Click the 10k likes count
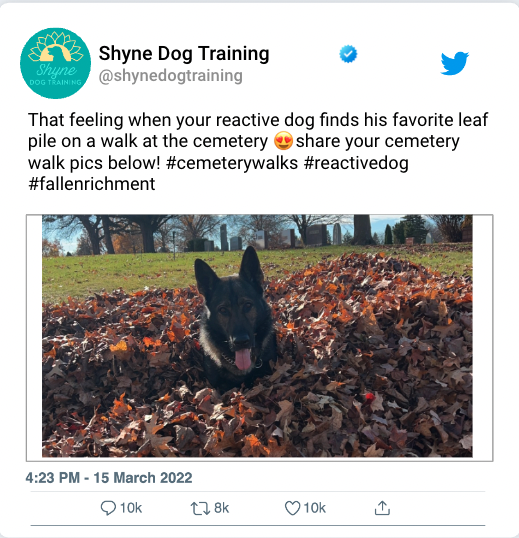 tap(315, 508)
